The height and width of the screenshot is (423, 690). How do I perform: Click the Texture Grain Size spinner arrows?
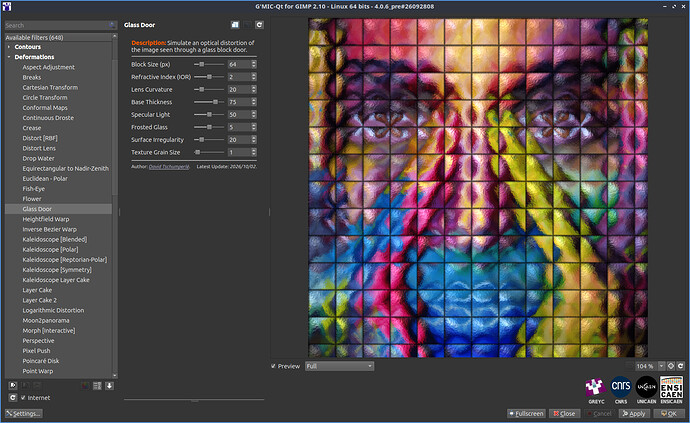[x=254, y=152]
